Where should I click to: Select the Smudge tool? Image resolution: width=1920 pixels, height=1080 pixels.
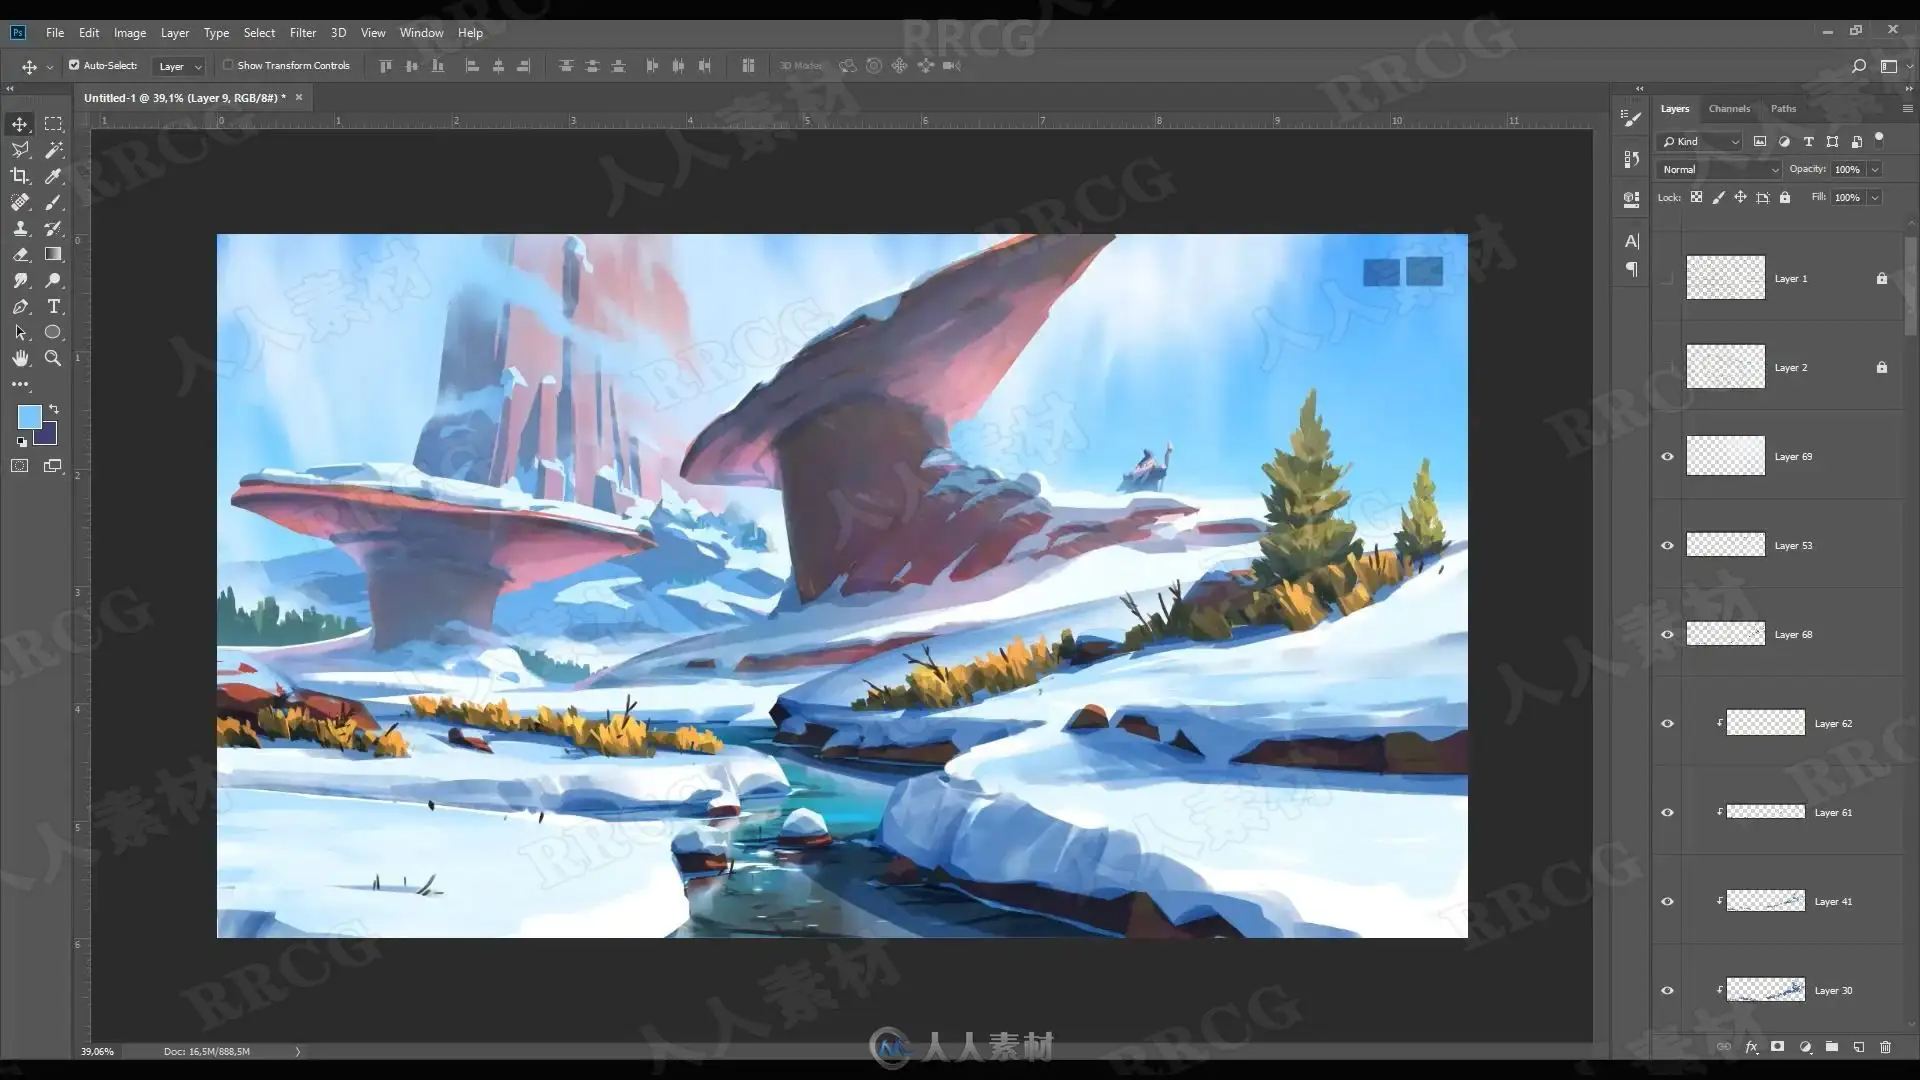[20, 280]
